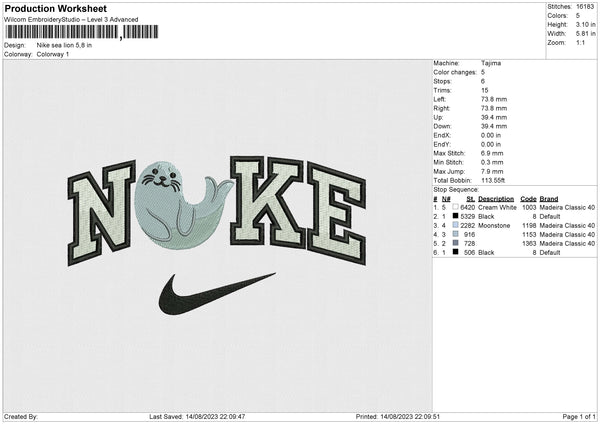
Task: Click the "N#" column header
Action: (x=446, y=199)
